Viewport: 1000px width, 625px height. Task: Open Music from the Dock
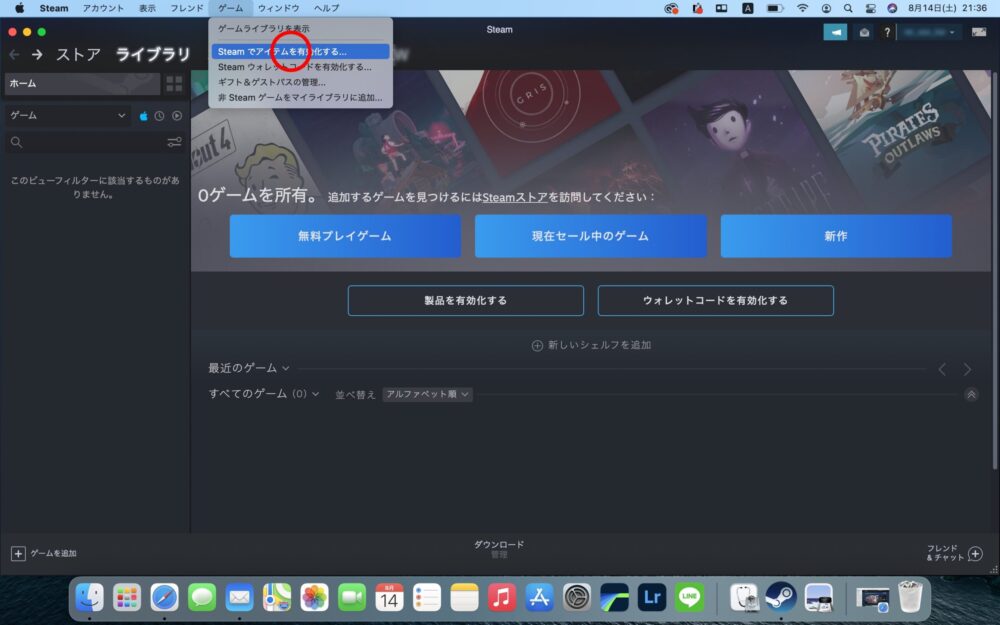point(502,598)
